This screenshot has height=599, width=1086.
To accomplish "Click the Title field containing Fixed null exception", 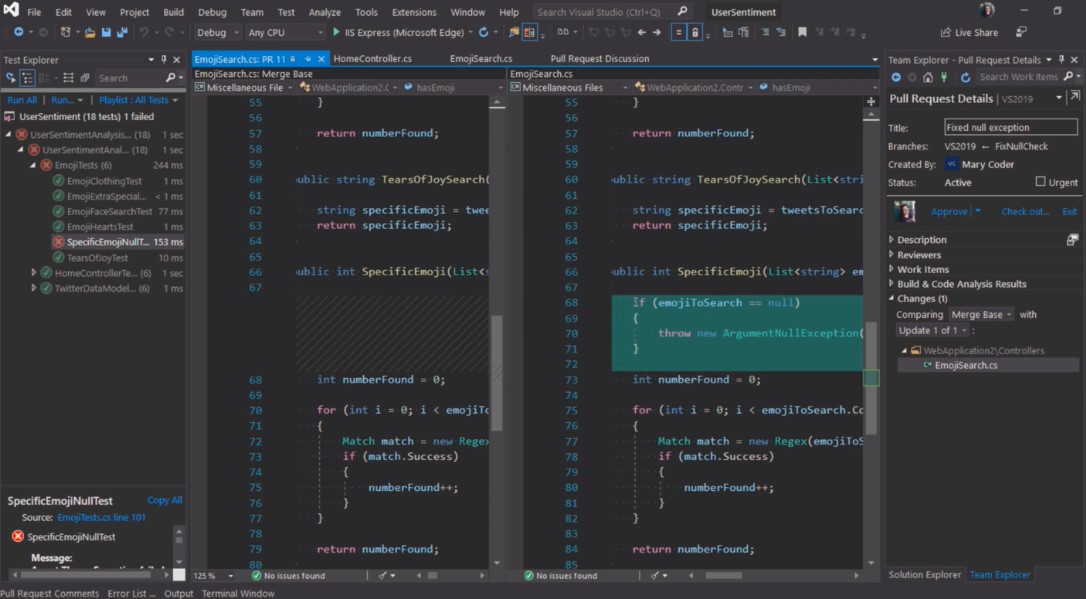I will pos(1011,127).
